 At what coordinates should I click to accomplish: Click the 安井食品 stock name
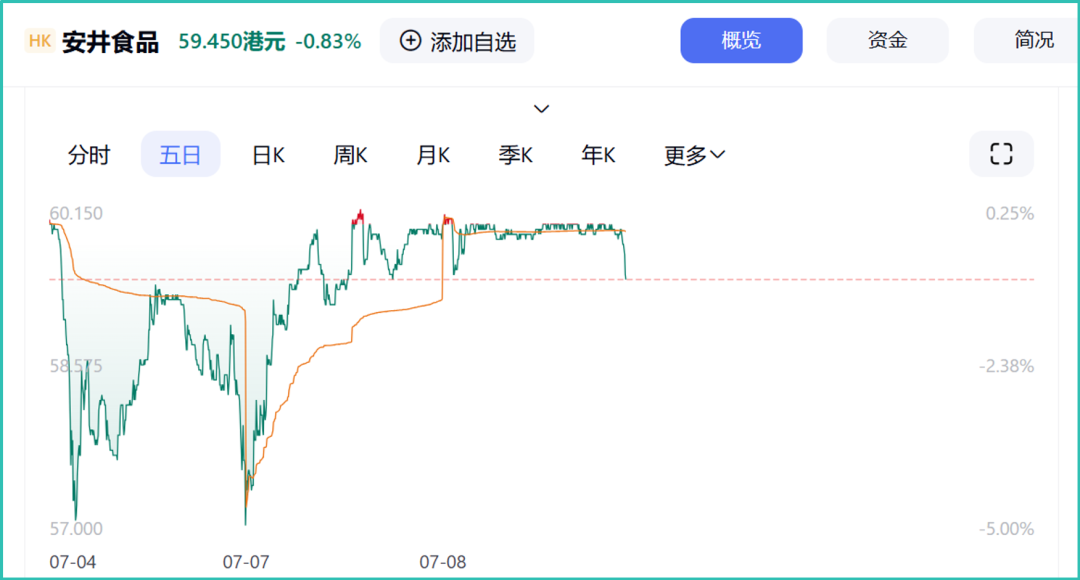[110, 42]
